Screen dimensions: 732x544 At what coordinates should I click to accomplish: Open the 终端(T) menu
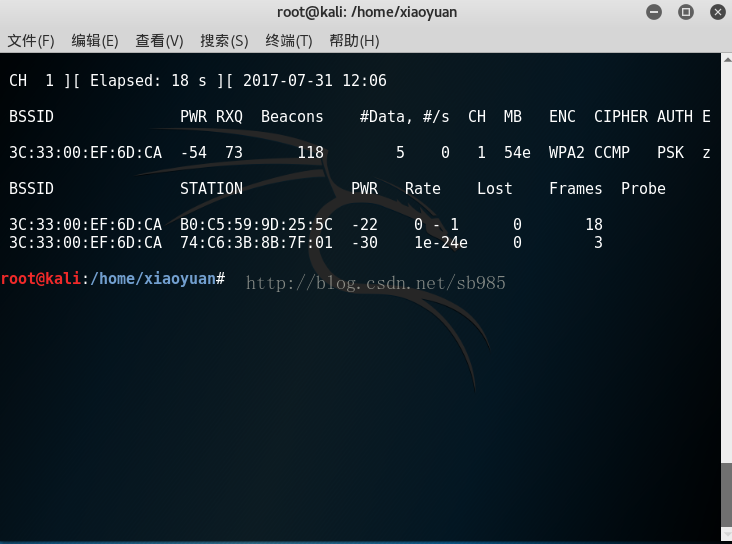(x=289, y=41)
